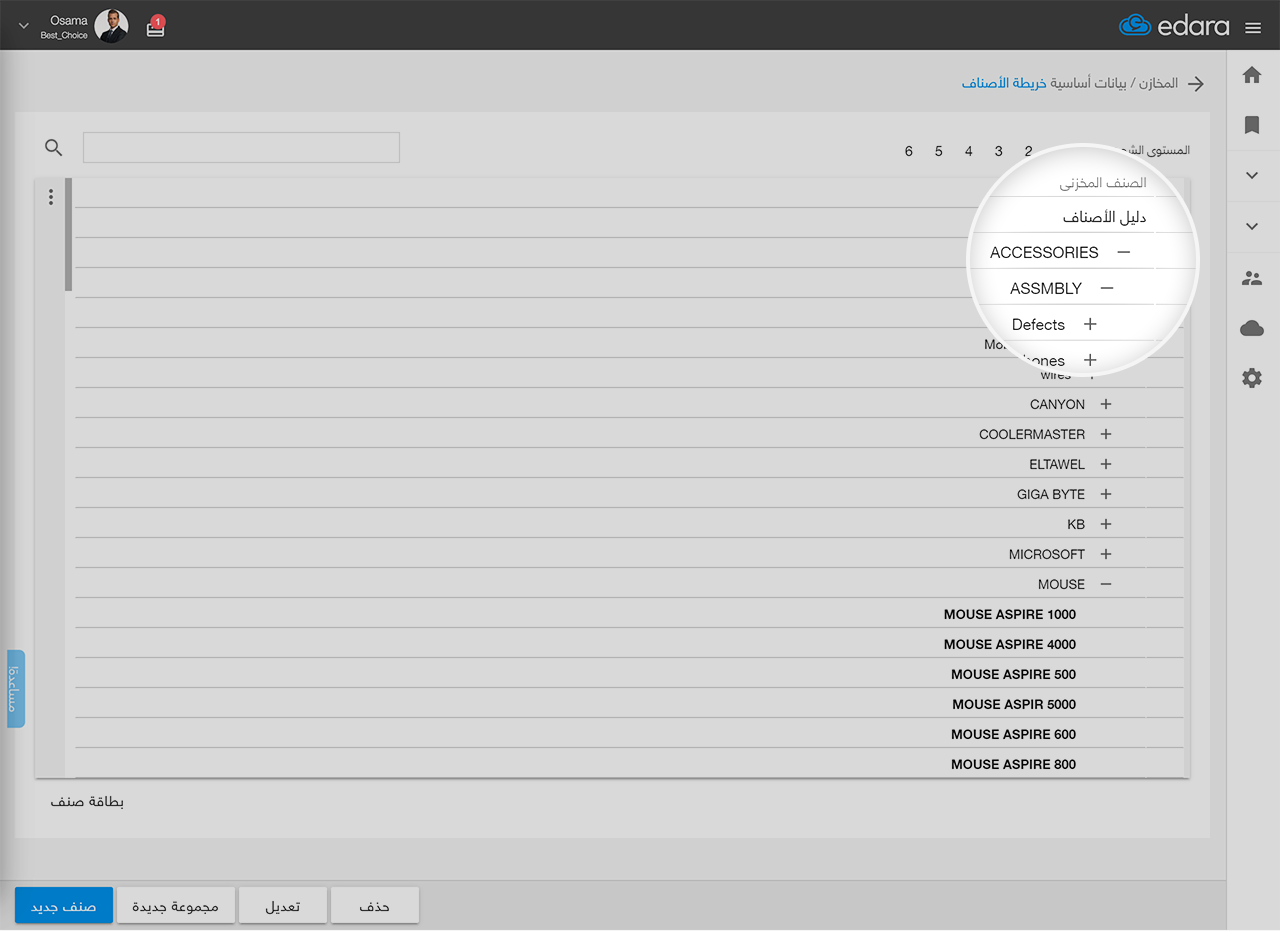1280x931 pixels.
Task: Open the cloud icon in sidebar
Action: [x=1252, y=328]
